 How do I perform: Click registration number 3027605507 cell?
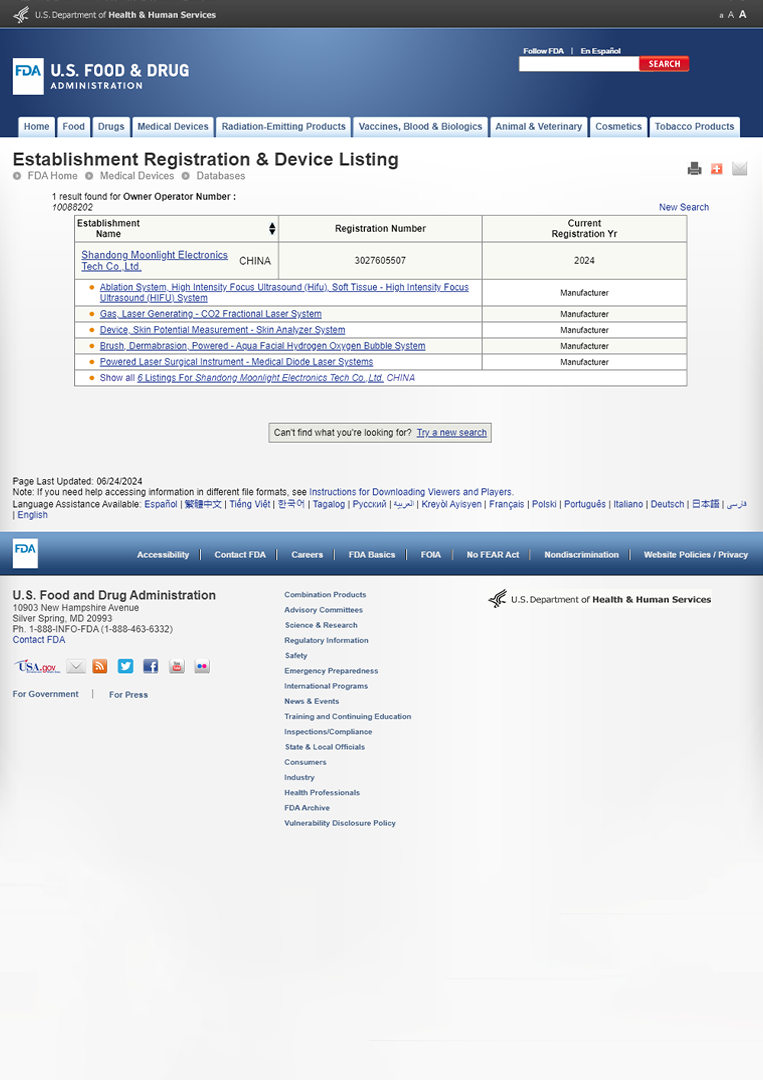(380, 260)
